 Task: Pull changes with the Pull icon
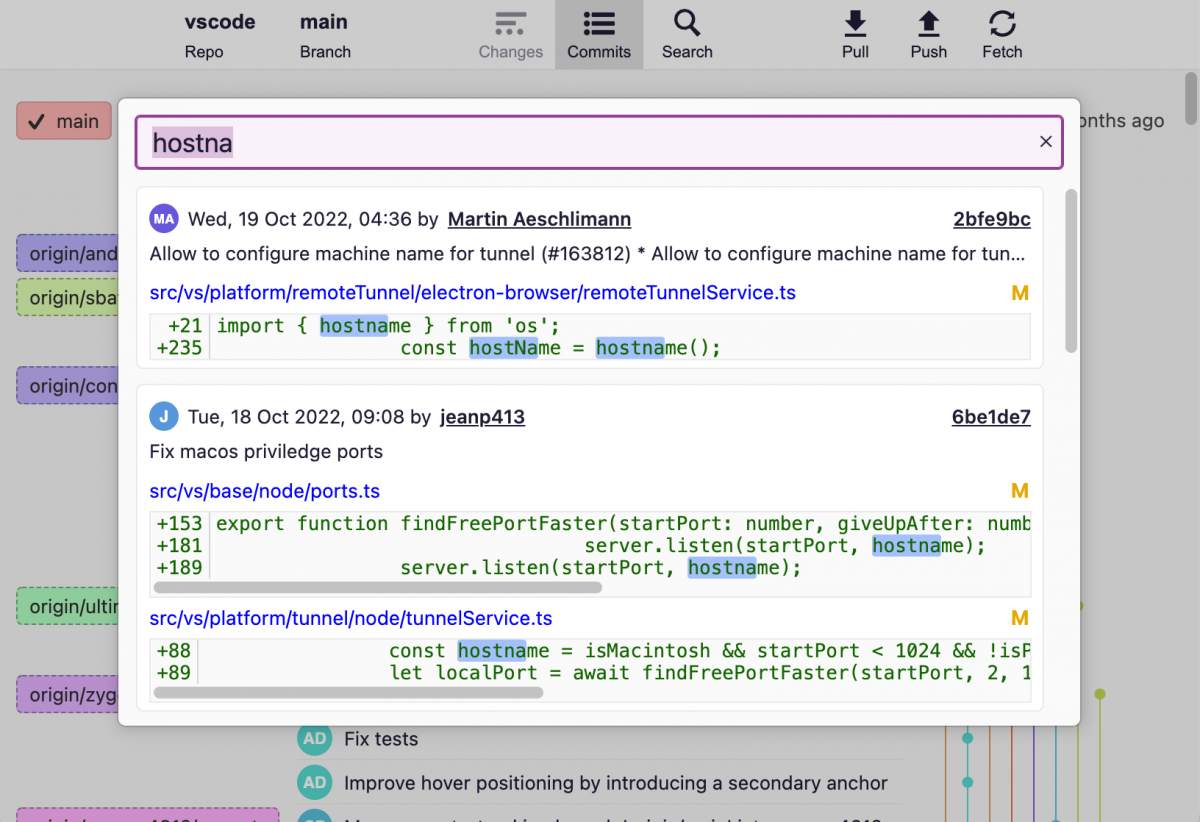pos(855,24)
